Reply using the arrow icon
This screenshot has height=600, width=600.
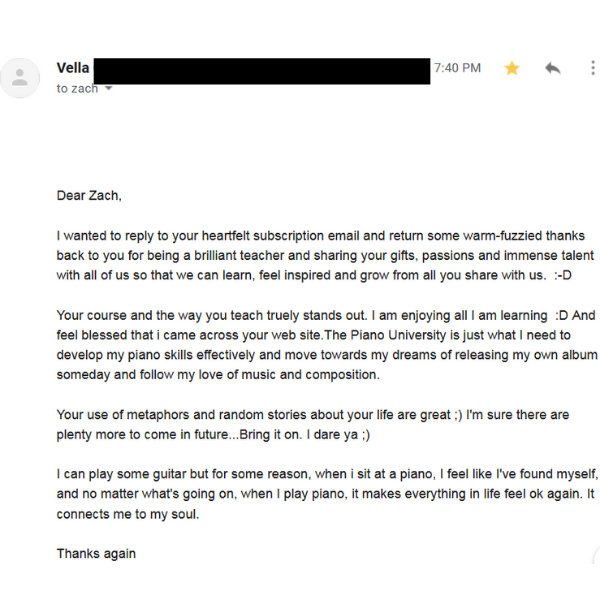(x=552, y=68)
